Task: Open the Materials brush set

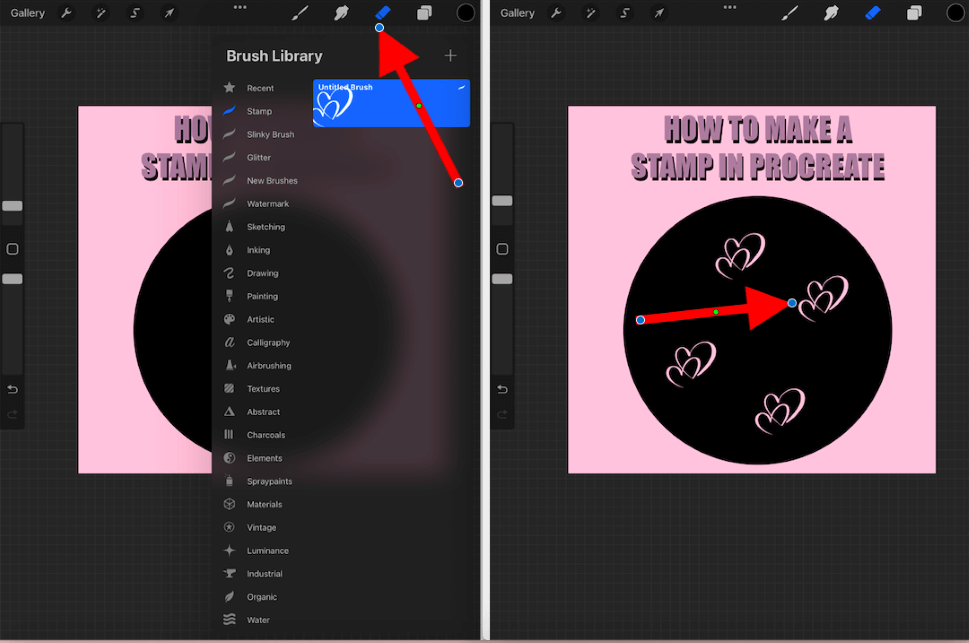Action: click(264, 505)
